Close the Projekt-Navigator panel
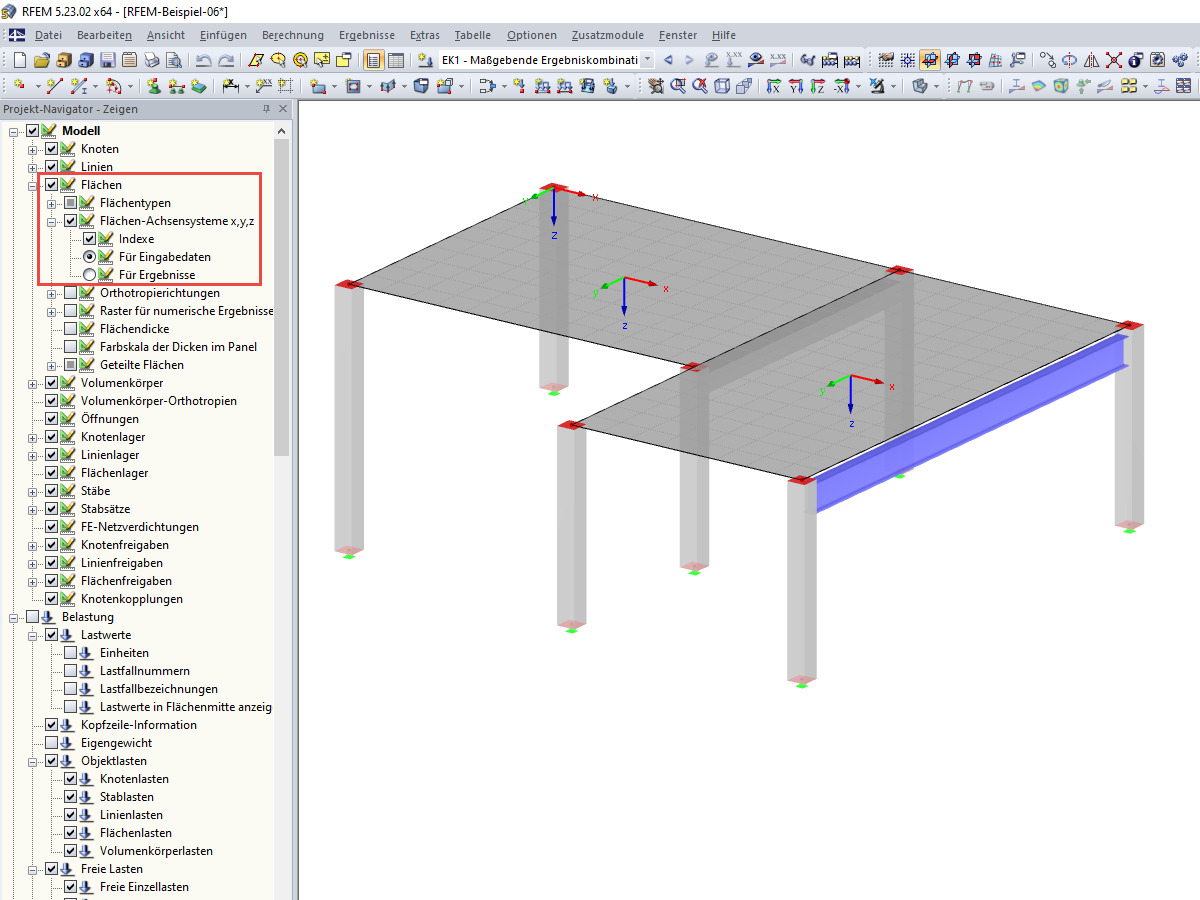The height and width of the screenshot is (900, 1200). point(283,109)
